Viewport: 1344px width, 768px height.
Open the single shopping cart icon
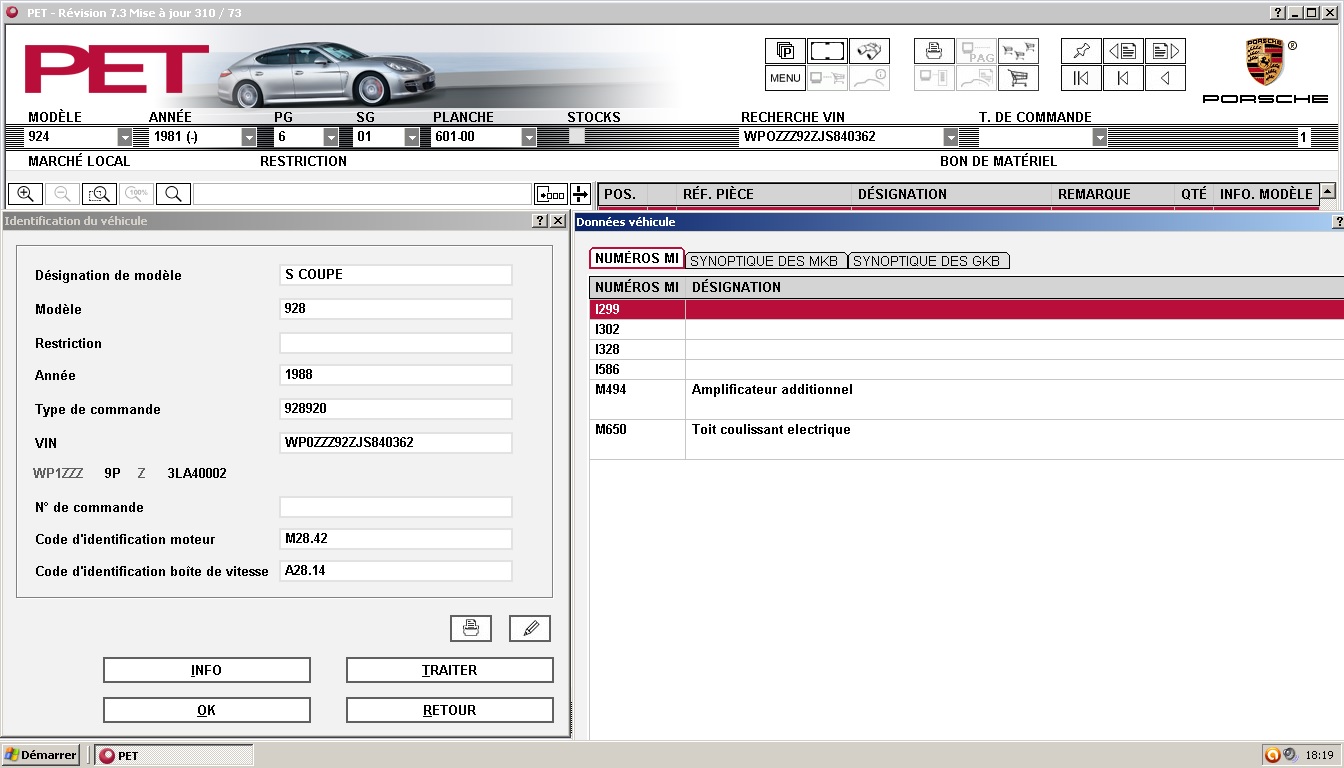click(x=1018, y=78)
